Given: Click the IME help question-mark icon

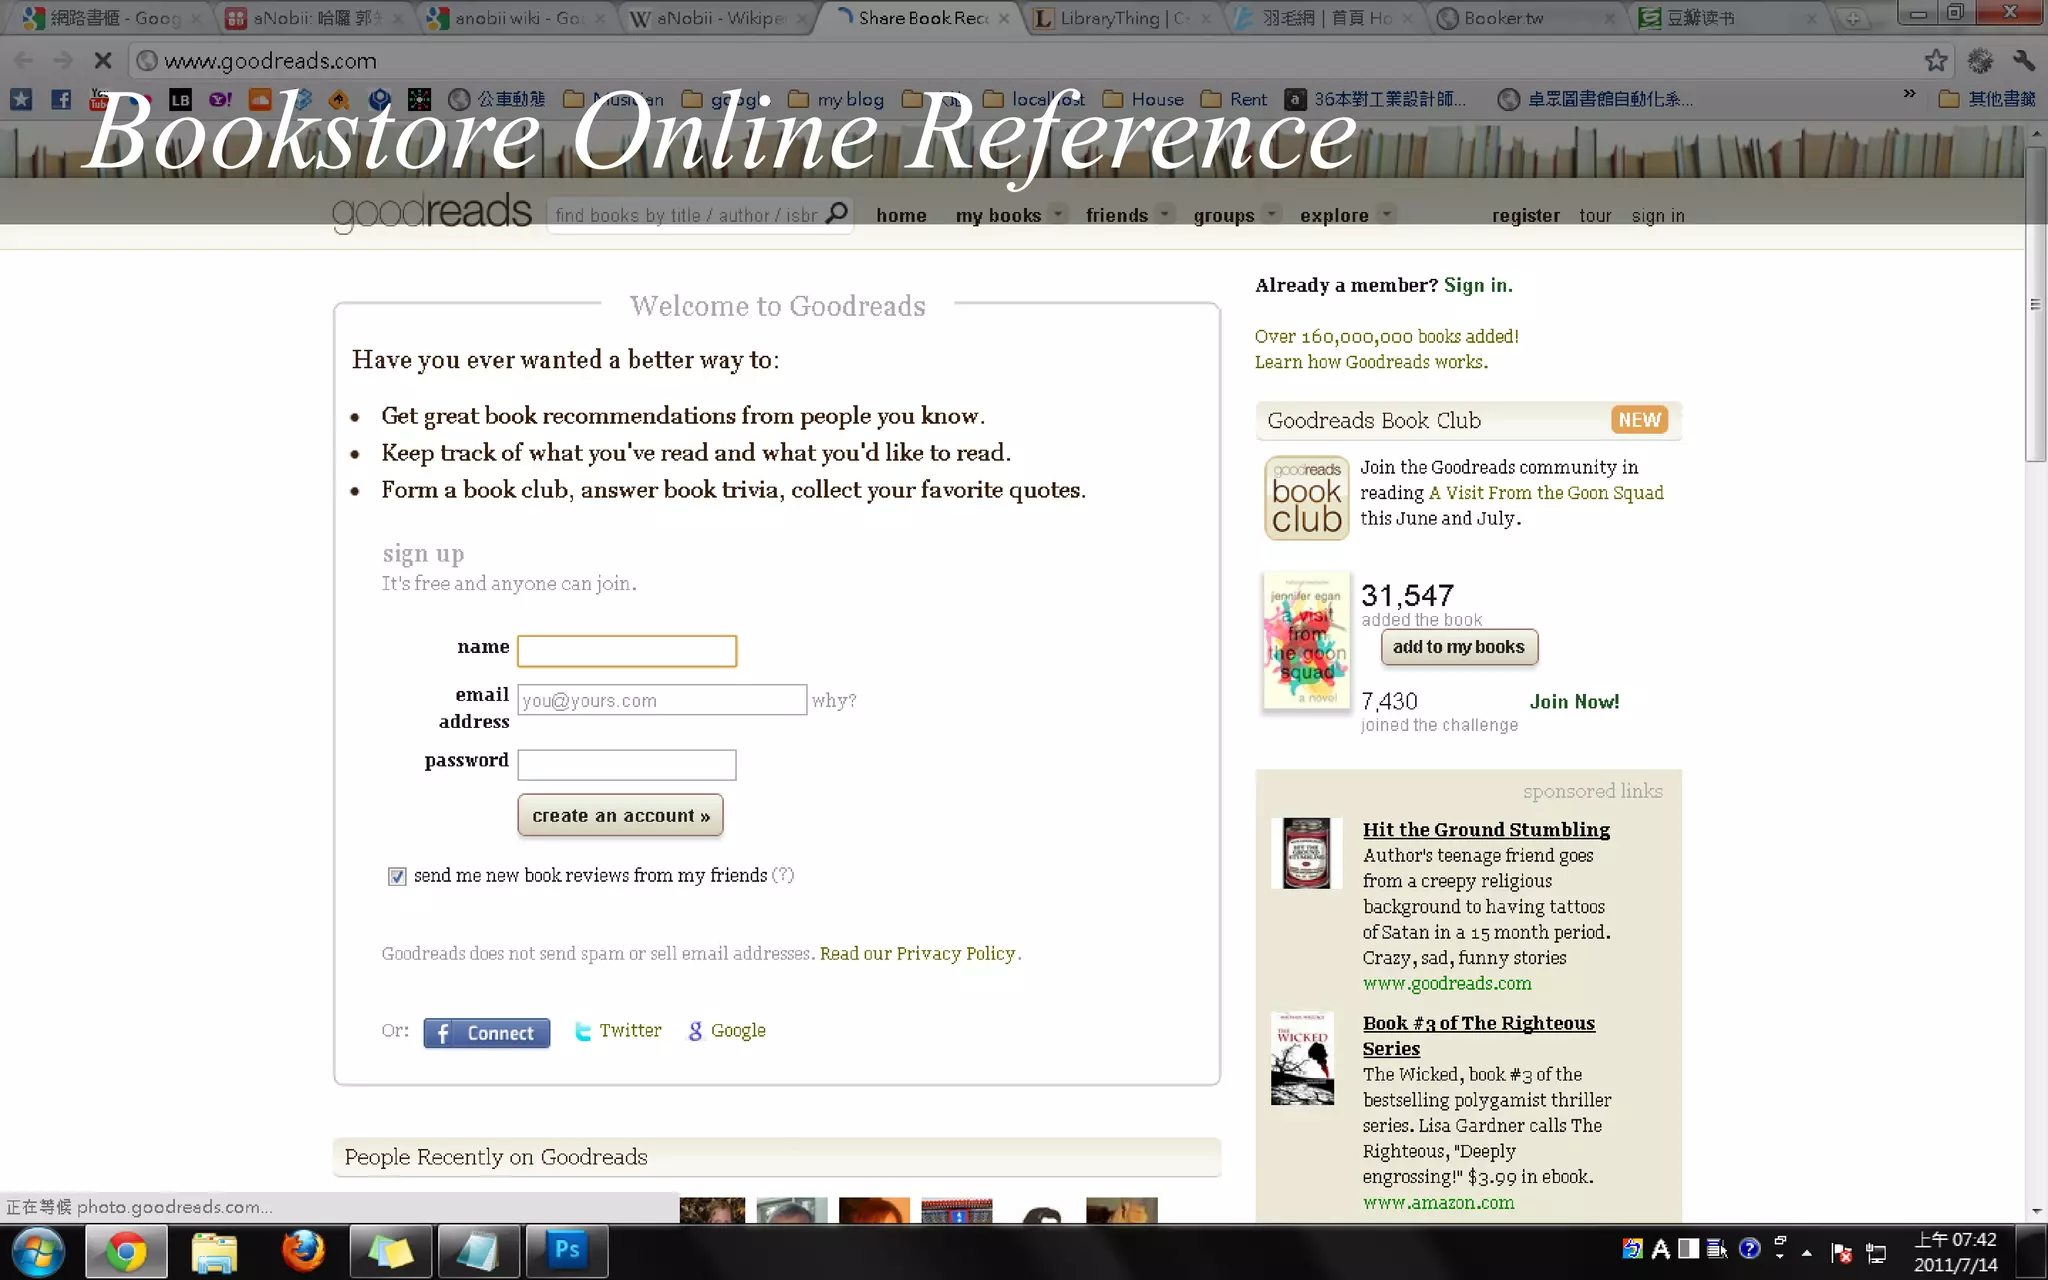Looking at the screenshot, I should coord(1749,1248).
